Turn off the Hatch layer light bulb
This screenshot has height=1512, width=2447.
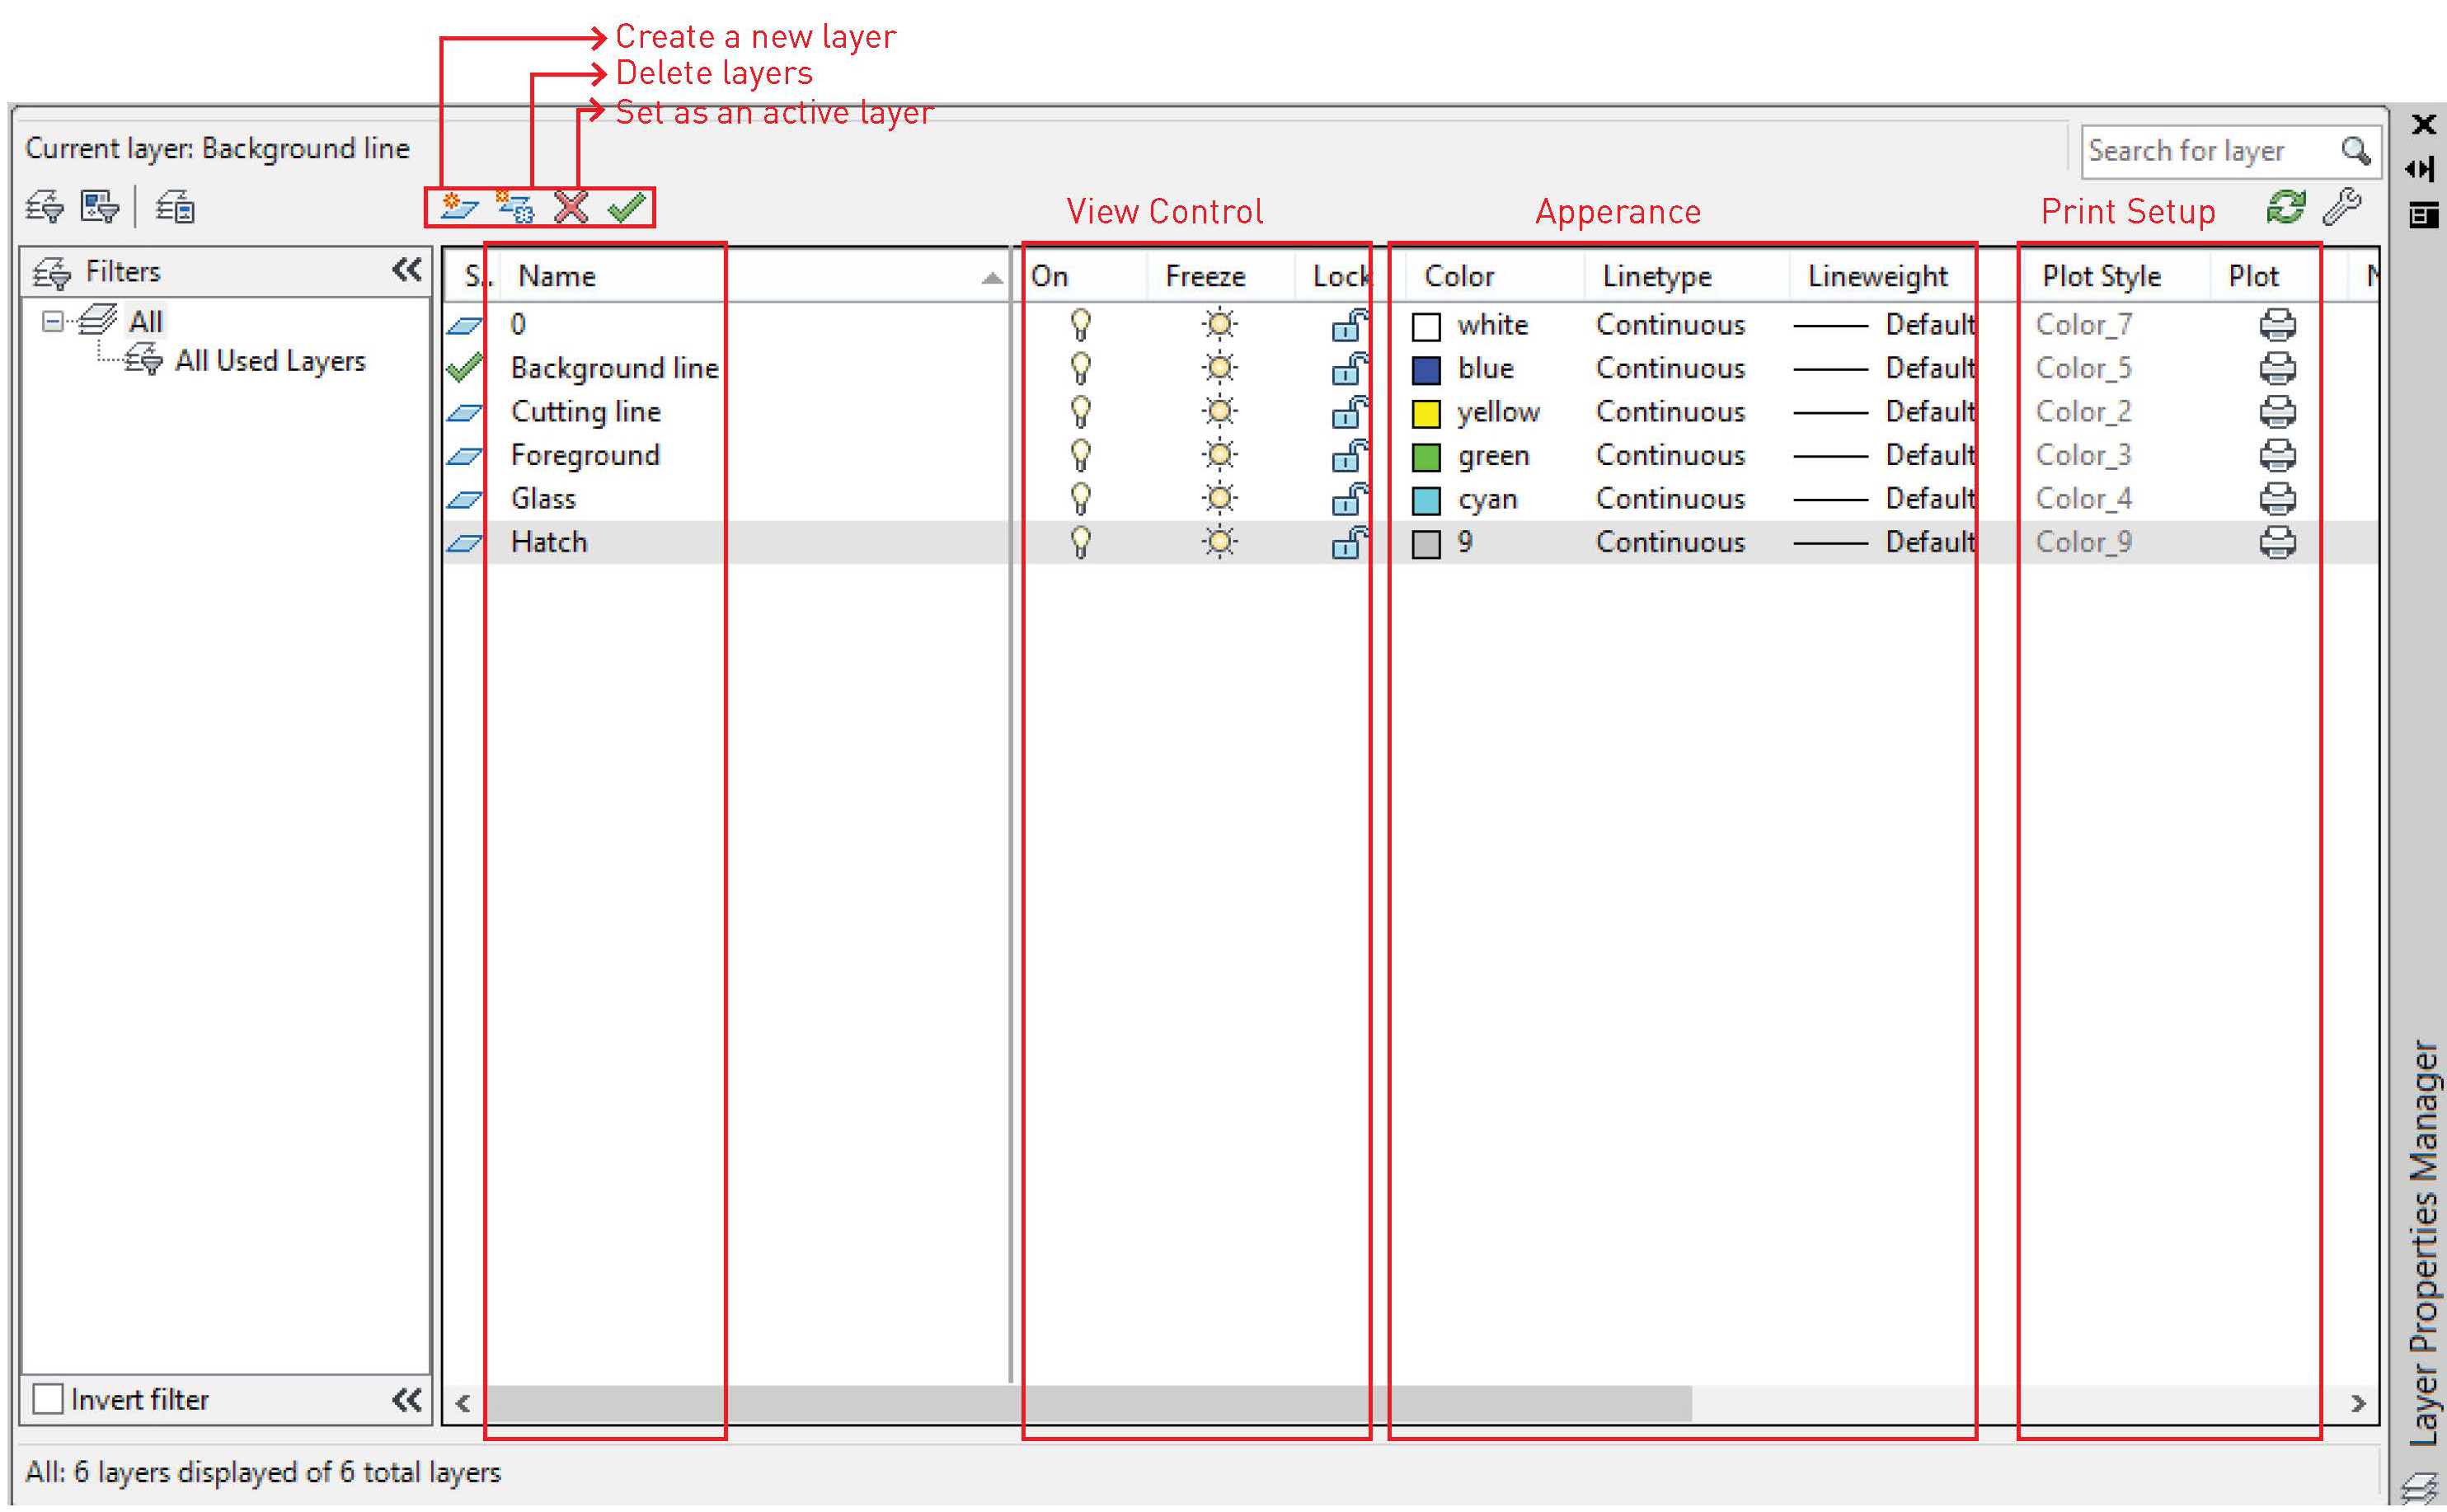pos(1080,542)
